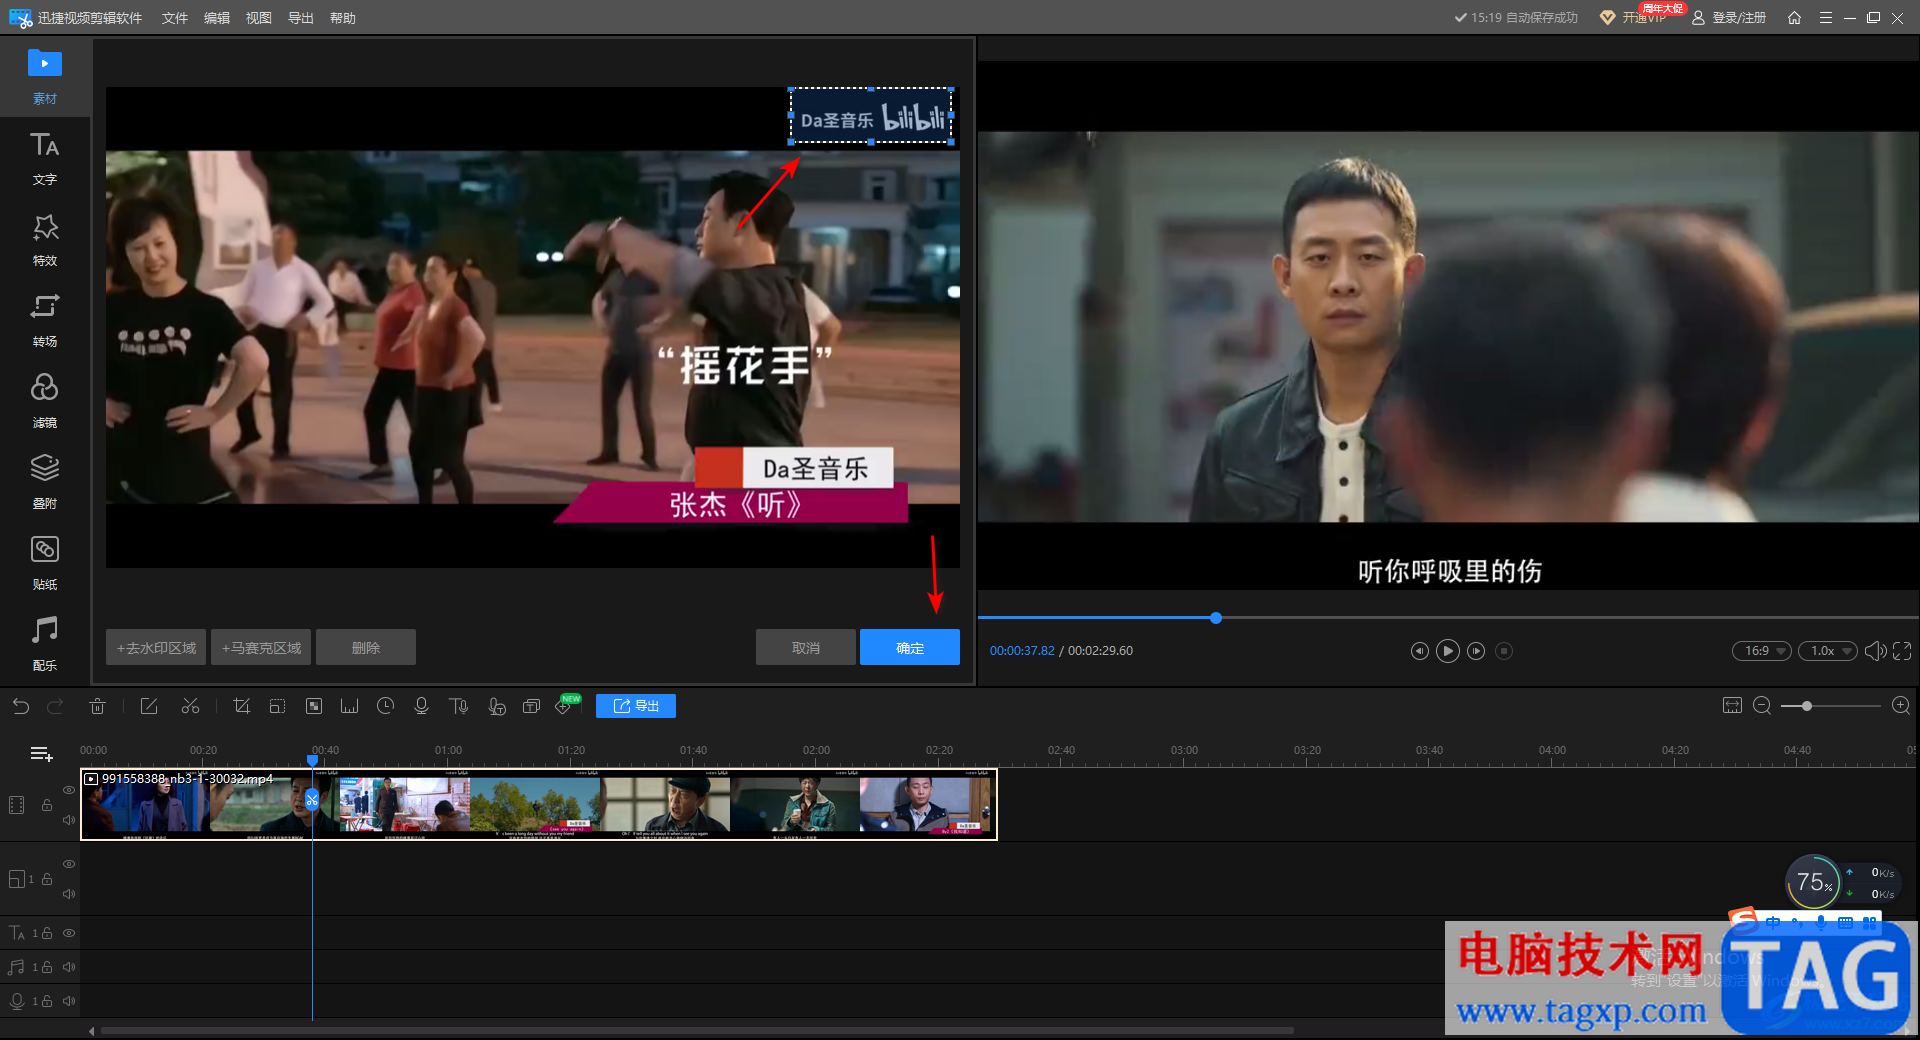This screenshot has width=1920, height=1040.
Task: Lock the main video track
Action: [47, 805]
